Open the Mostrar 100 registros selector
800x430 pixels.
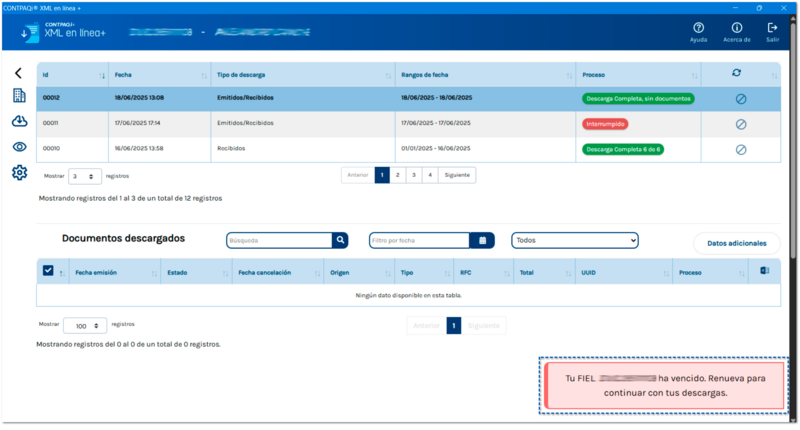[84, 326]
